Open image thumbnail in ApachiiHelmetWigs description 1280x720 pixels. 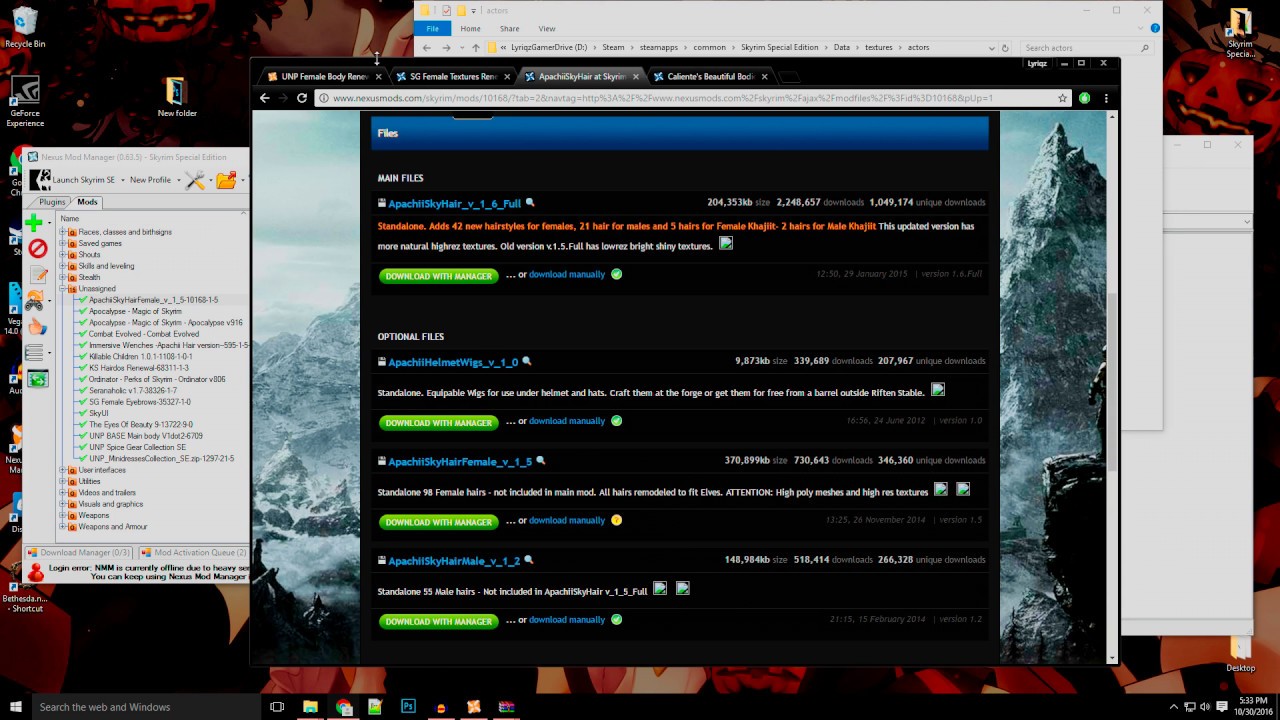(938, 390)
